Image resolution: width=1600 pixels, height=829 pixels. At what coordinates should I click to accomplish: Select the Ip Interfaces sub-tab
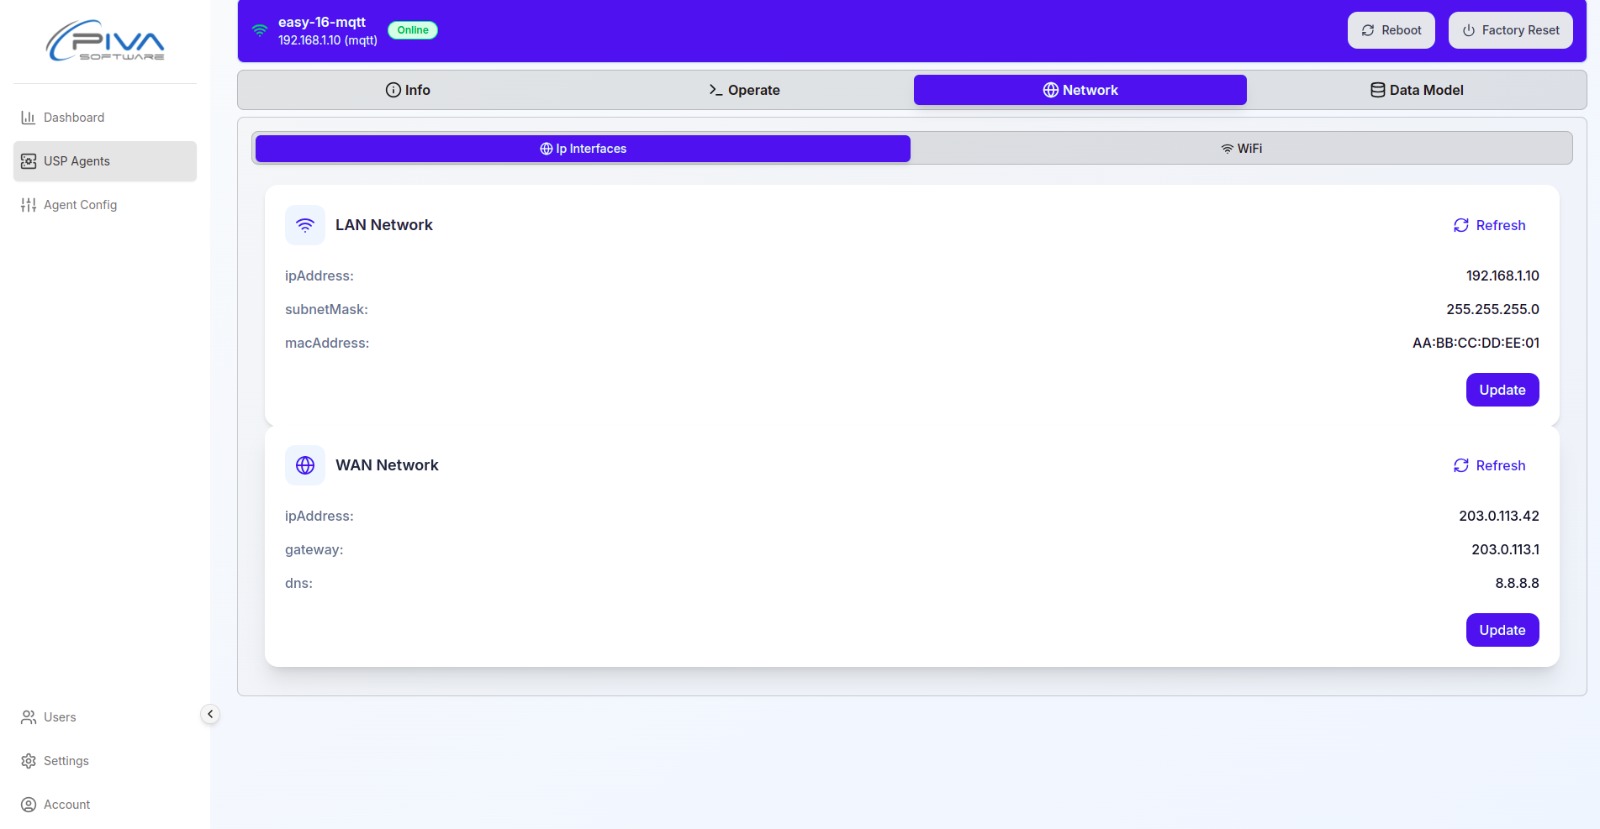583,149
